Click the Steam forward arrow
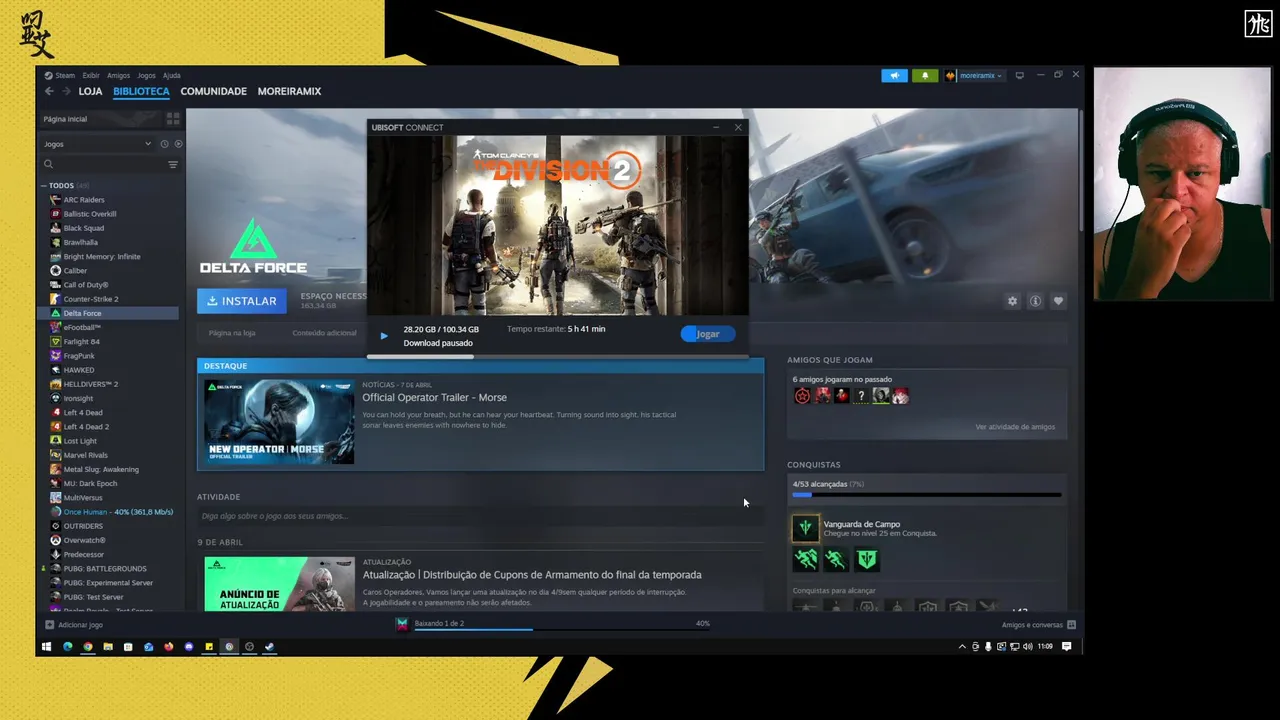 (x=66, y=91)
